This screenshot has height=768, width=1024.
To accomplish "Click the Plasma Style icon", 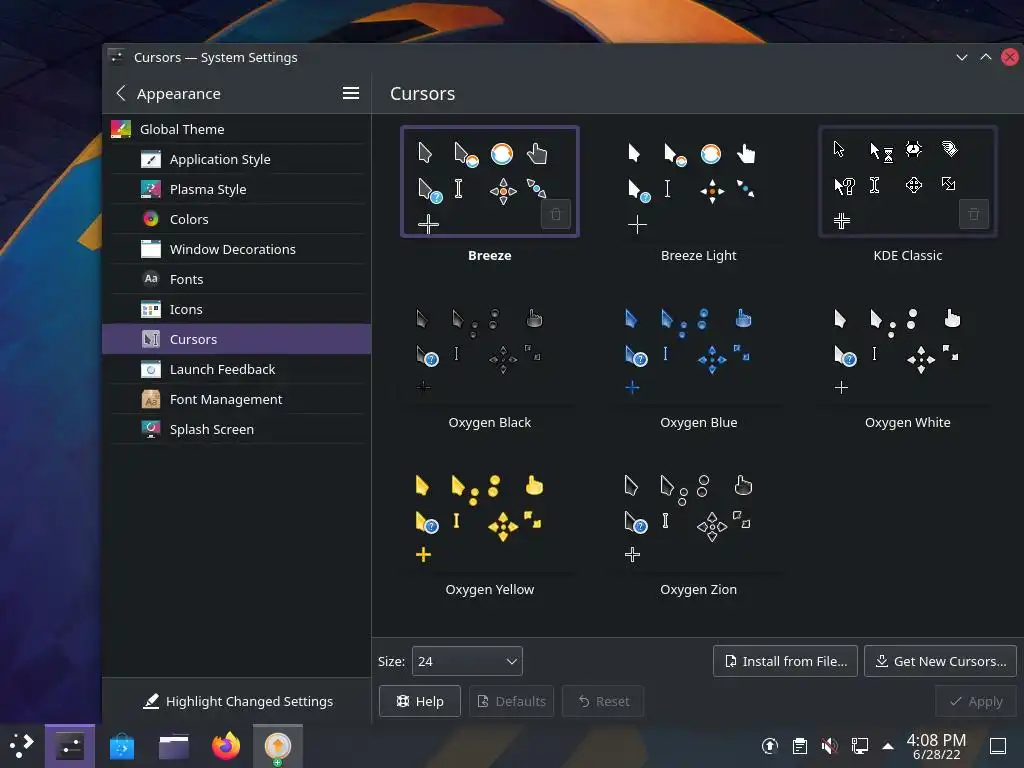I will [151, 189].
